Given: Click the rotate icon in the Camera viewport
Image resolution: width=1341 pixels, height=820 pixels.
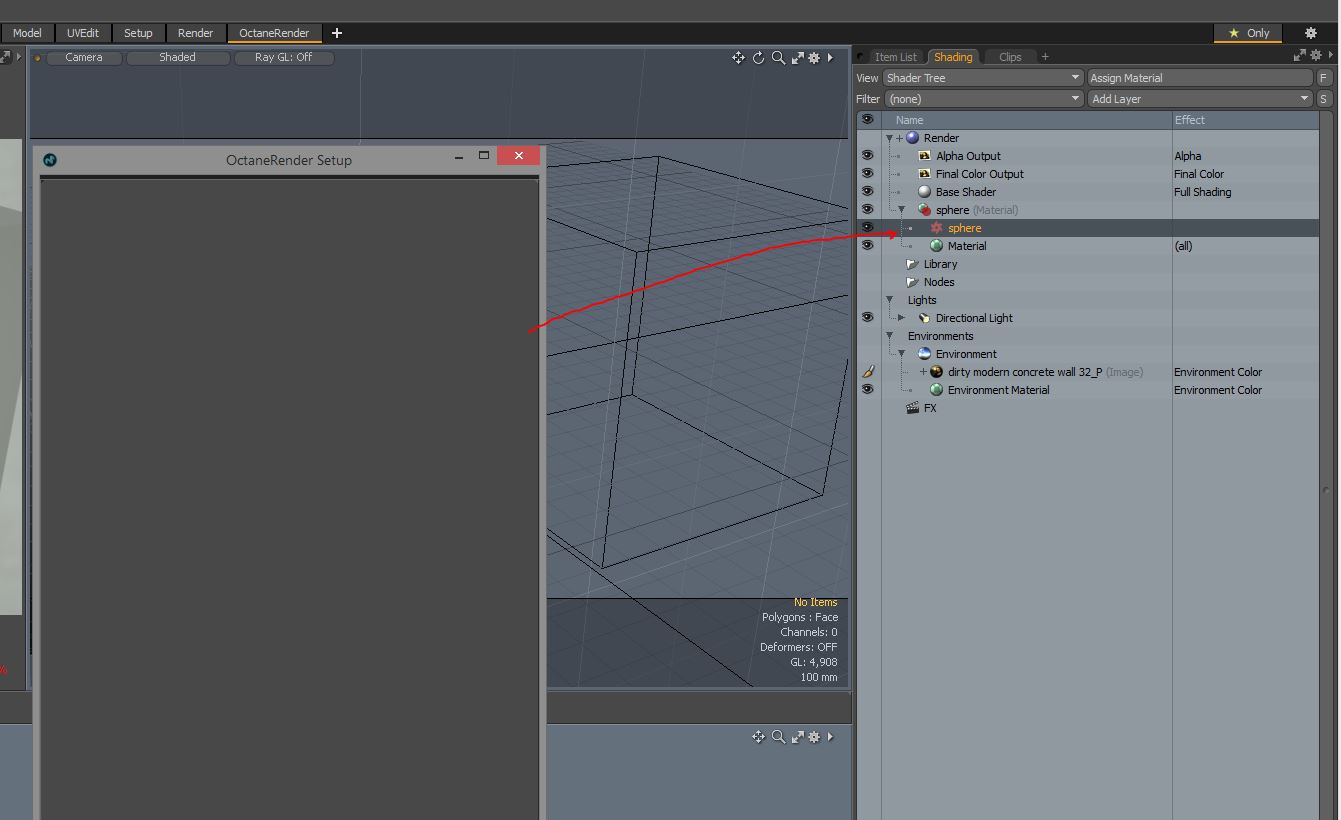Looking at the screenshot, I should point(758,58).
